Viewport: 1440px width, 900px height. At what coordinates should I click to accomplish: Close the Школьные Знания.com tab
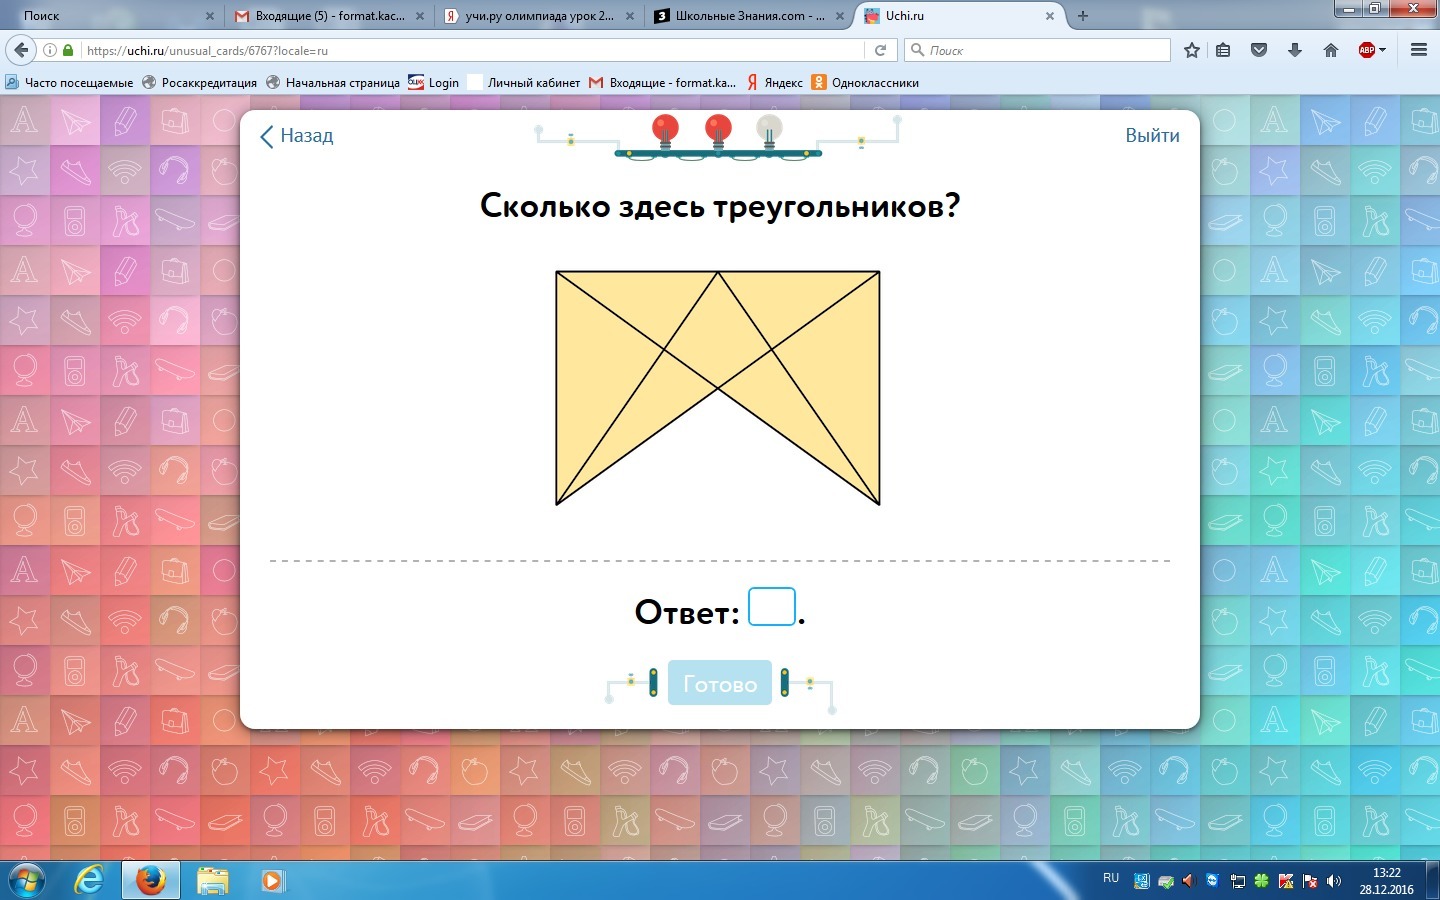pos(839,16)
